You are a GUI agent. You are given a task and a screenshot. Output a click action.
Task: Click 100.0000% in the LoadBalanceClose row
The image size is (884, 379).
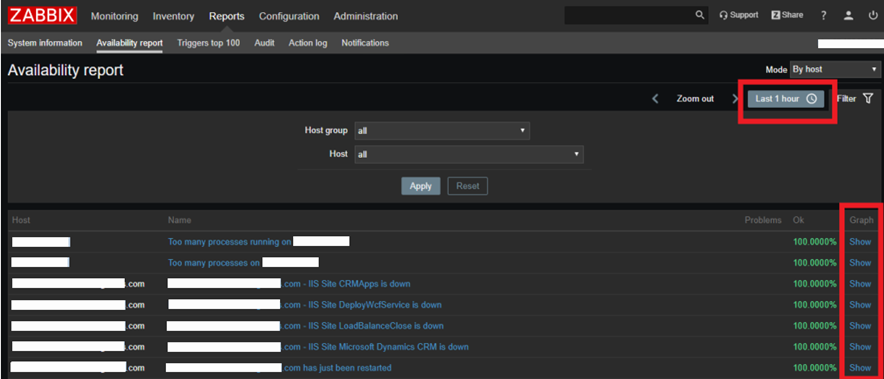coord(815,326)
